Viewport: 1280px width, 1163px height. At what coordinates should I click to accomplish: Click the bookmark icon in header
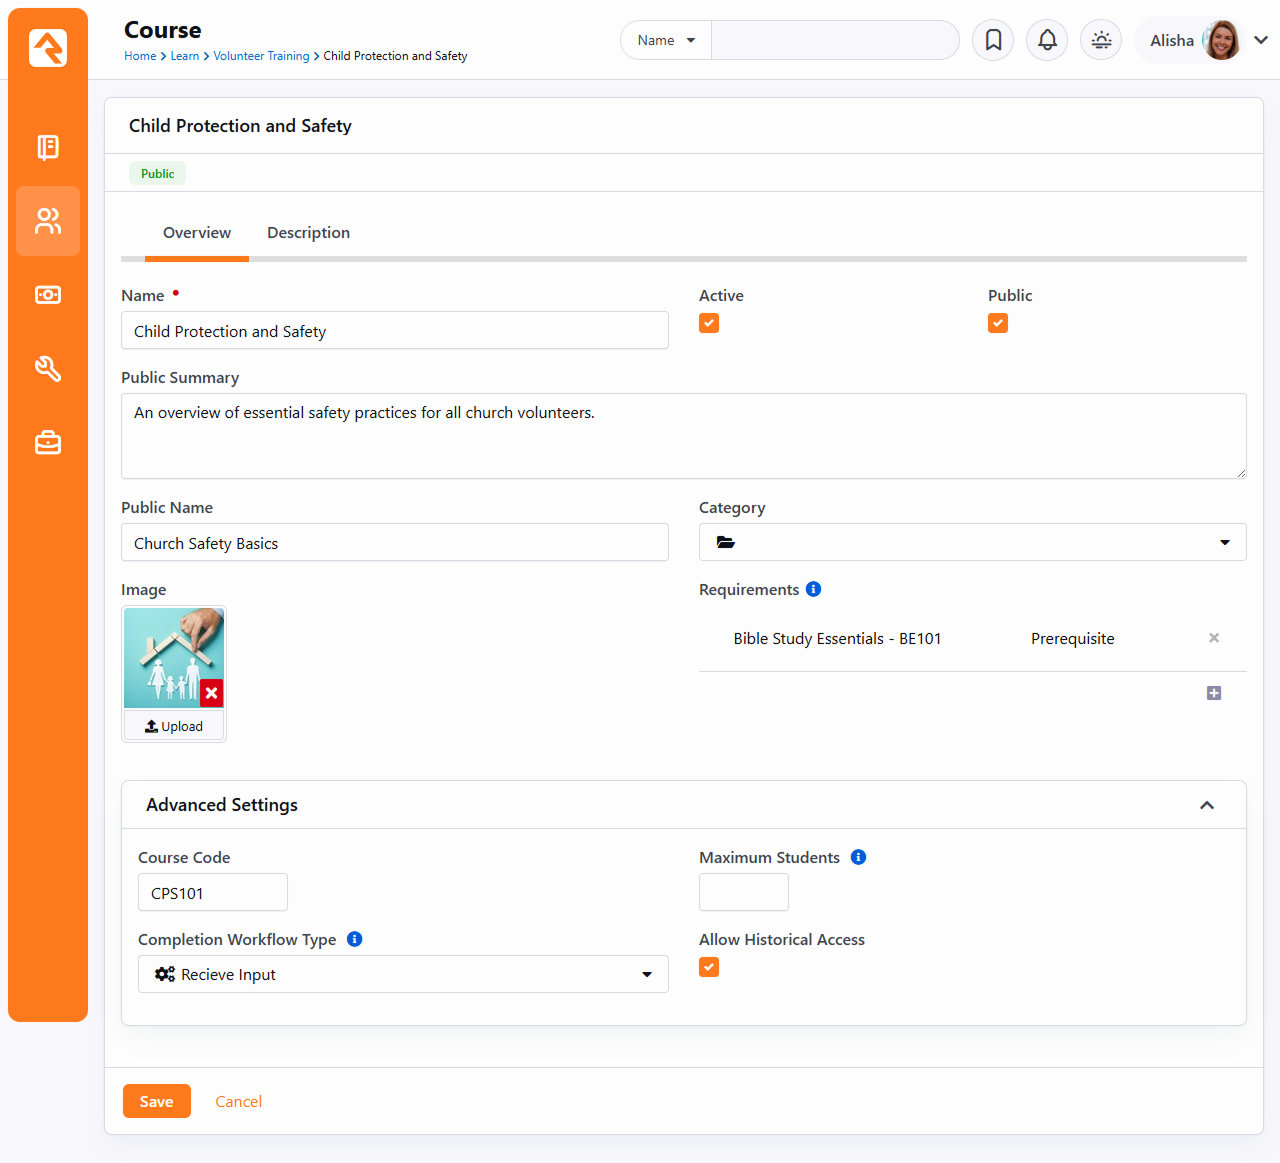tap(993, 40)
